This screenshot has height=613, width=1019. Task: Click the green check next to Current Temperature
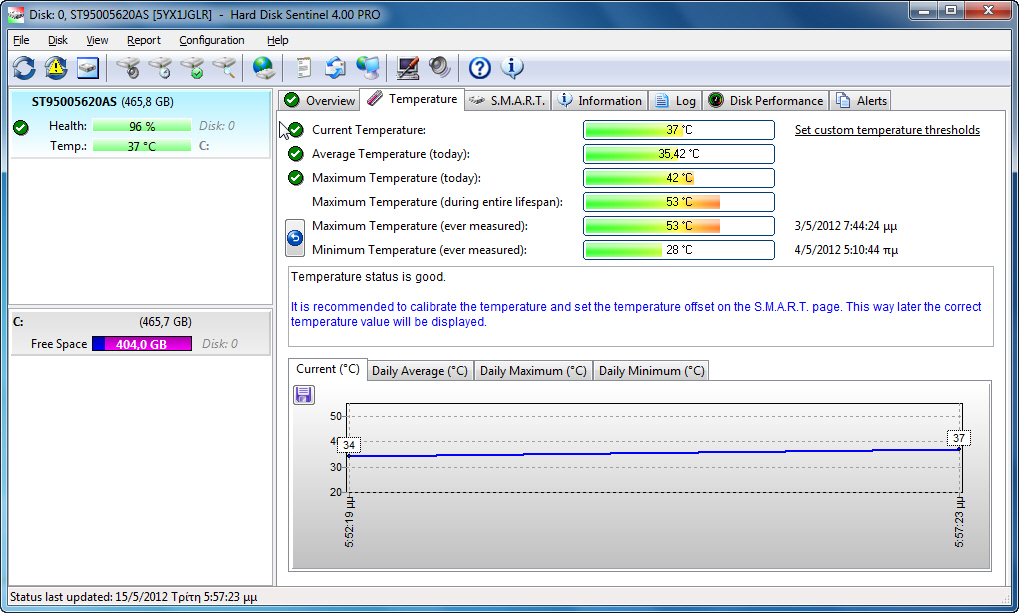click(x=296, y=130)
